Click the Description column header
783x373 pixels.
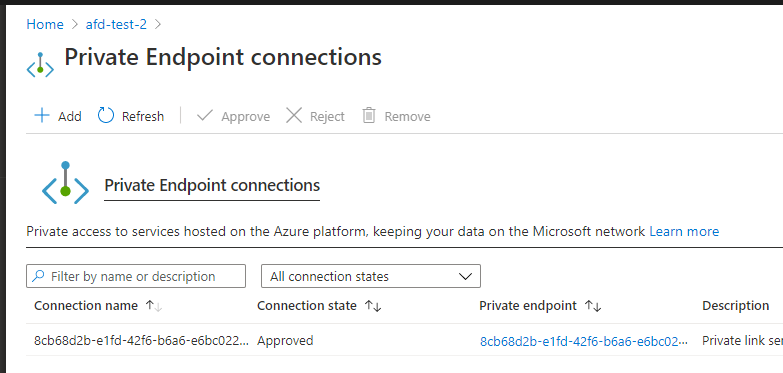coord(736,306)
